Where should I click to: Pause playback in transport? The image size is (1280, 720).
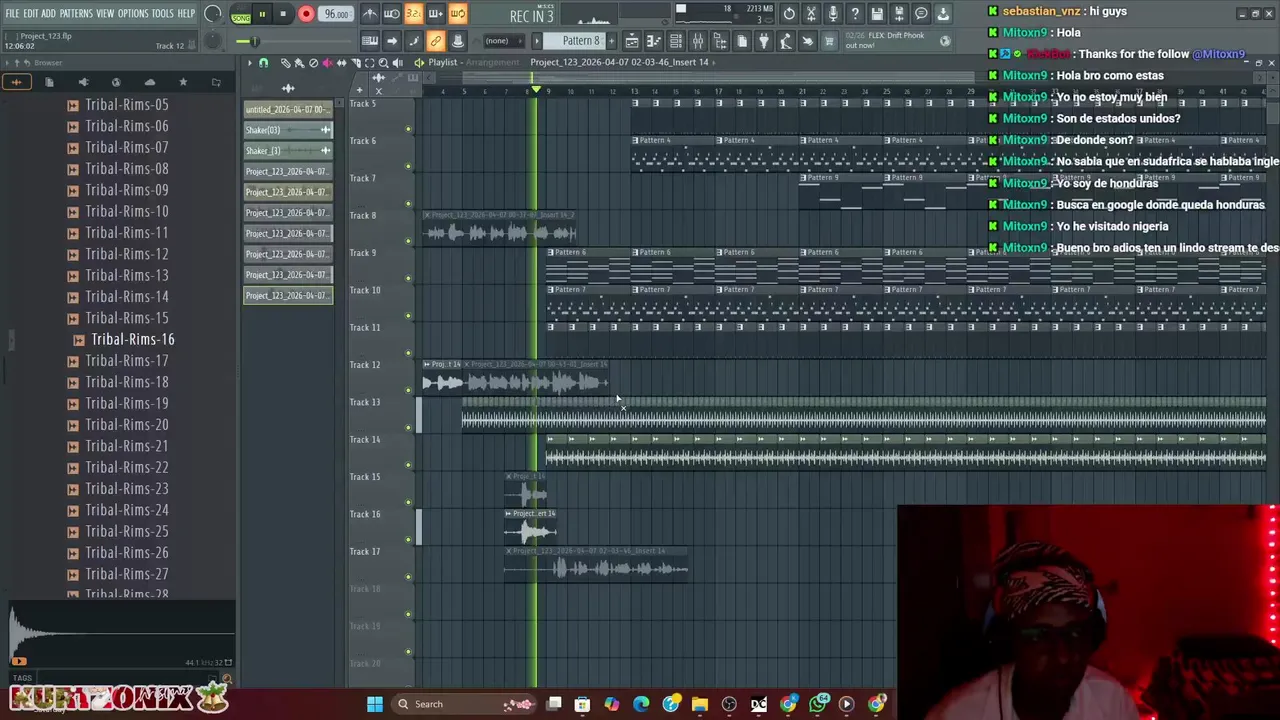tap(262, 14)
